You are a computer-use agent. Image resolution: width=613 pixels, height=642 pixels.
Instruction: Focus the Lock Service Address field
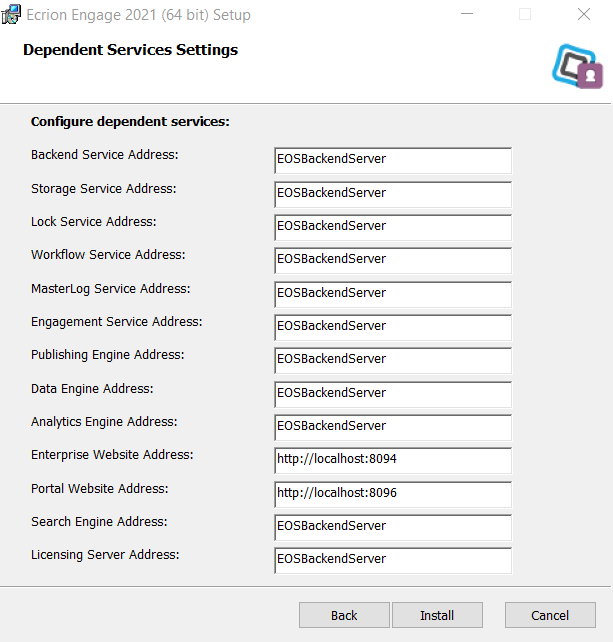(393, 228)
